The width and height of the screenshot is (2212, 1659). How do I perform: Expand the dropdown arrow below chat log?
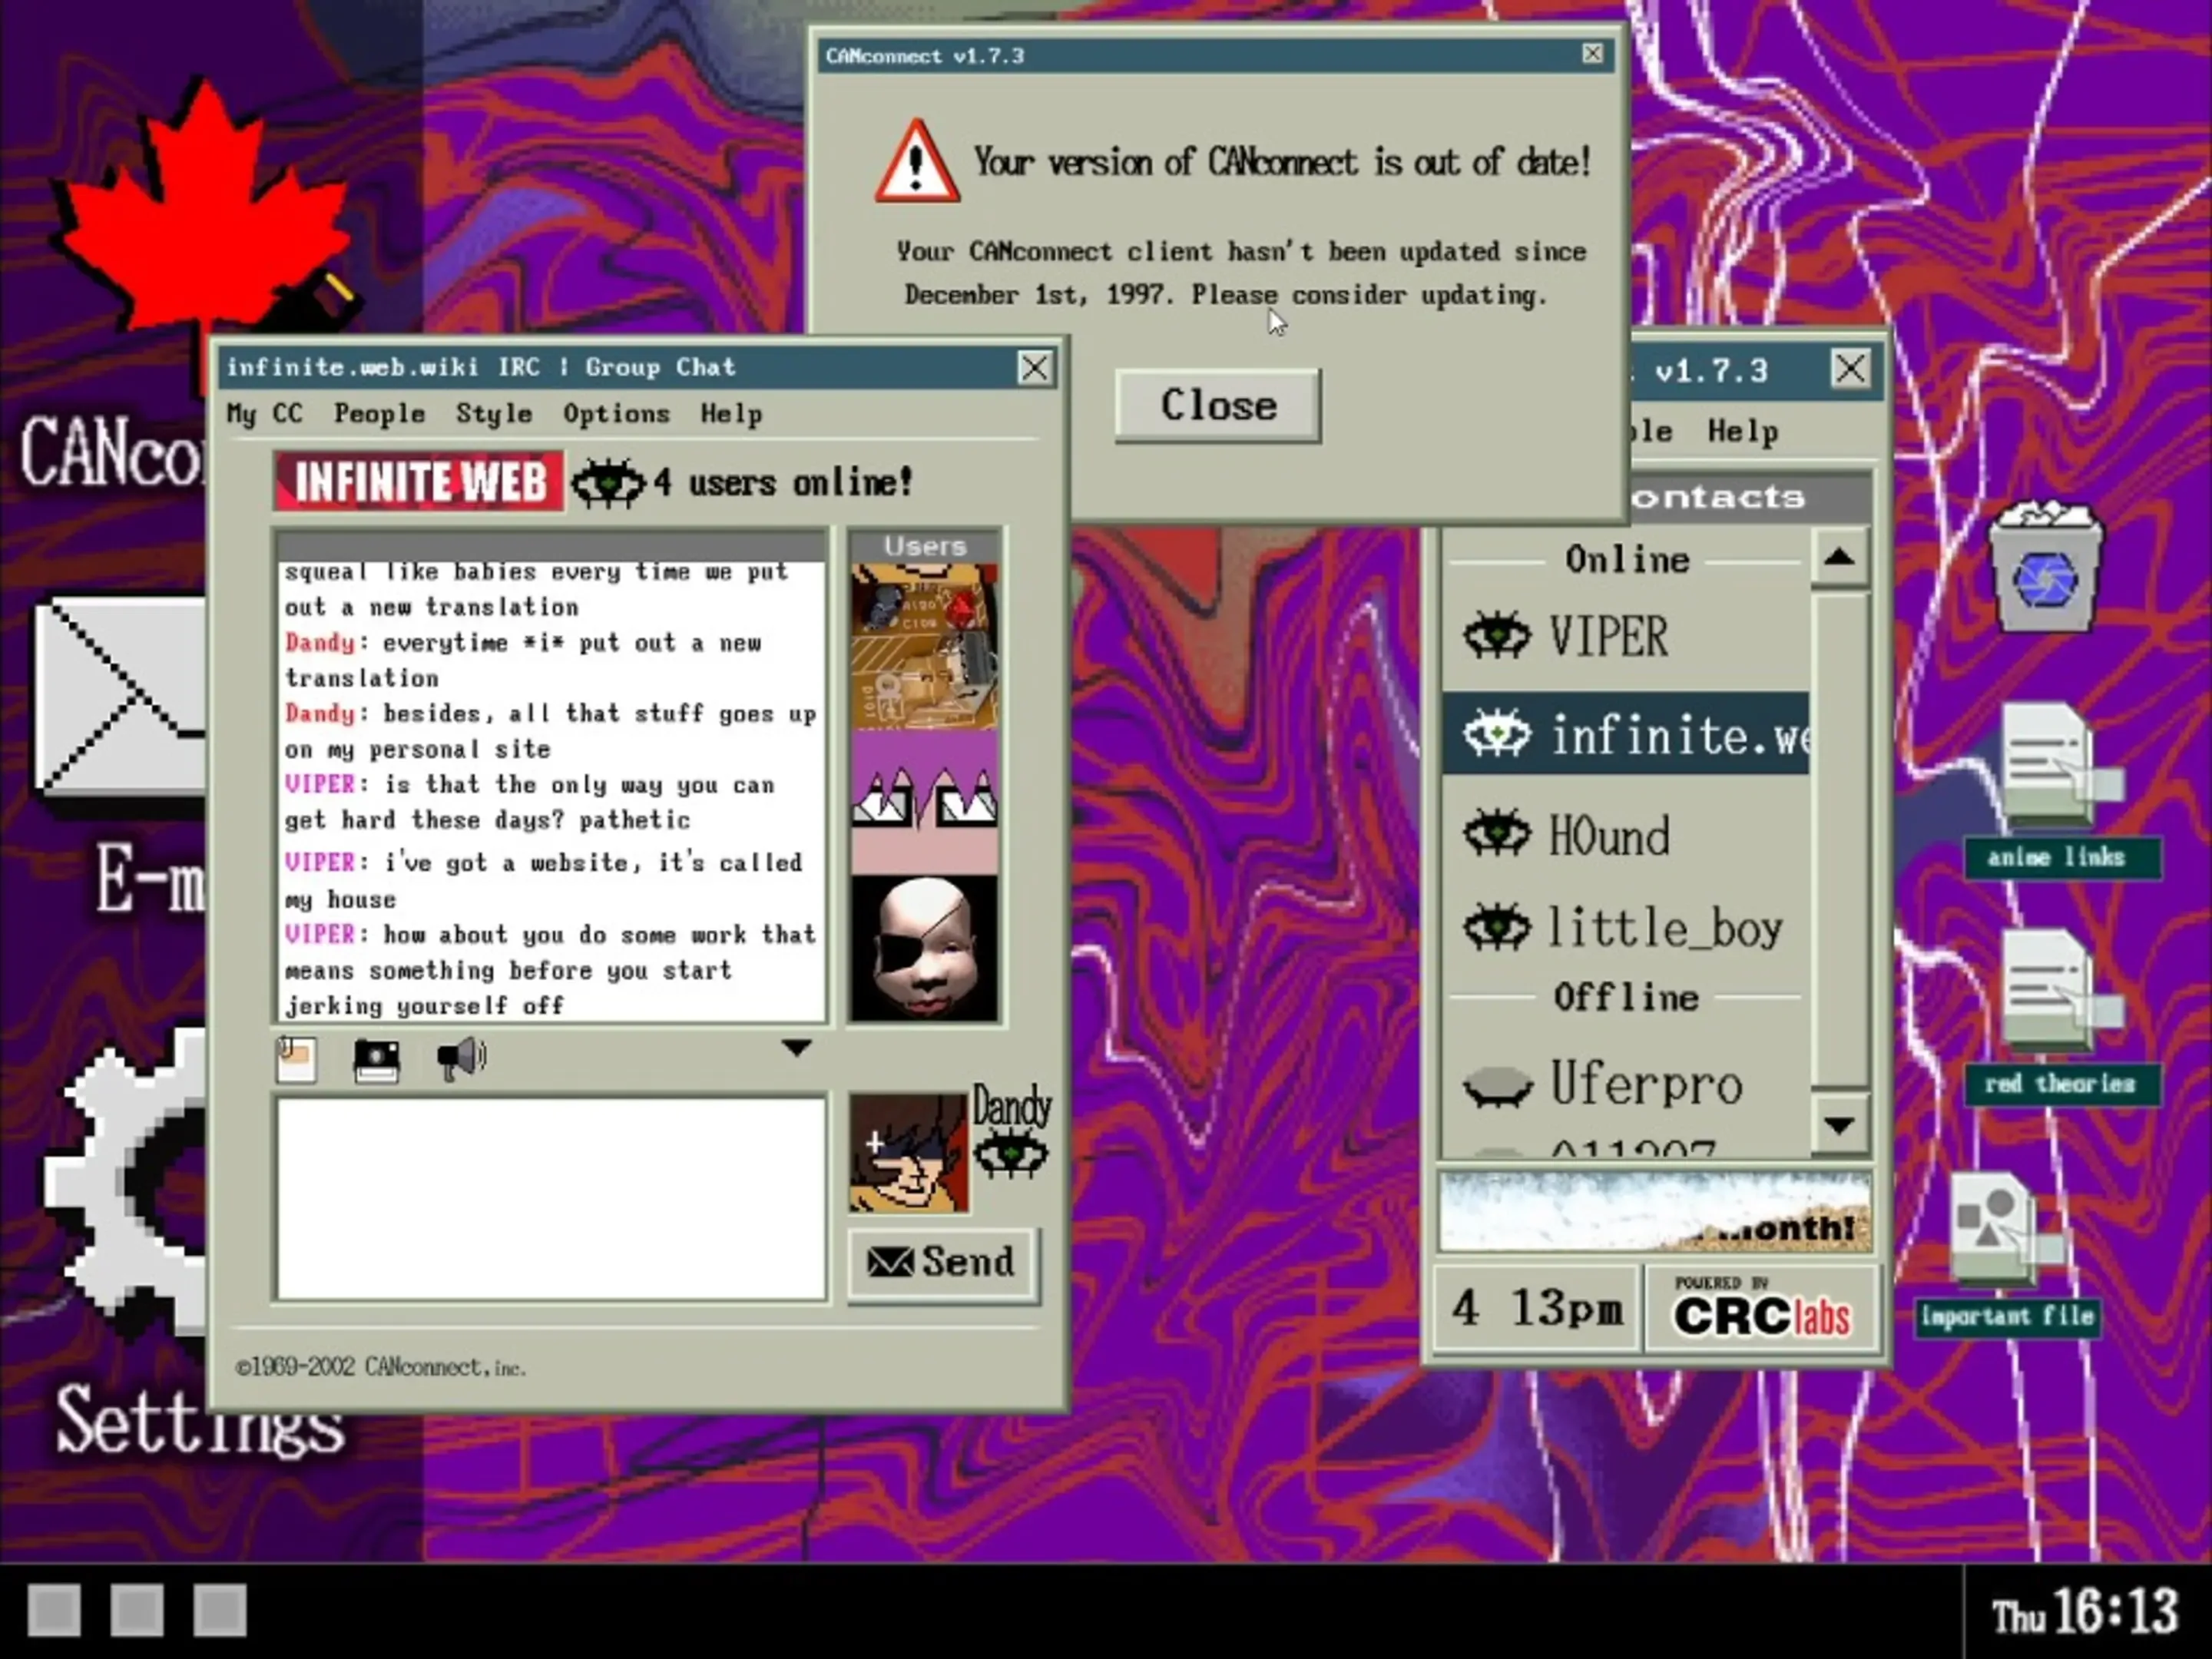click(796, 1048)
